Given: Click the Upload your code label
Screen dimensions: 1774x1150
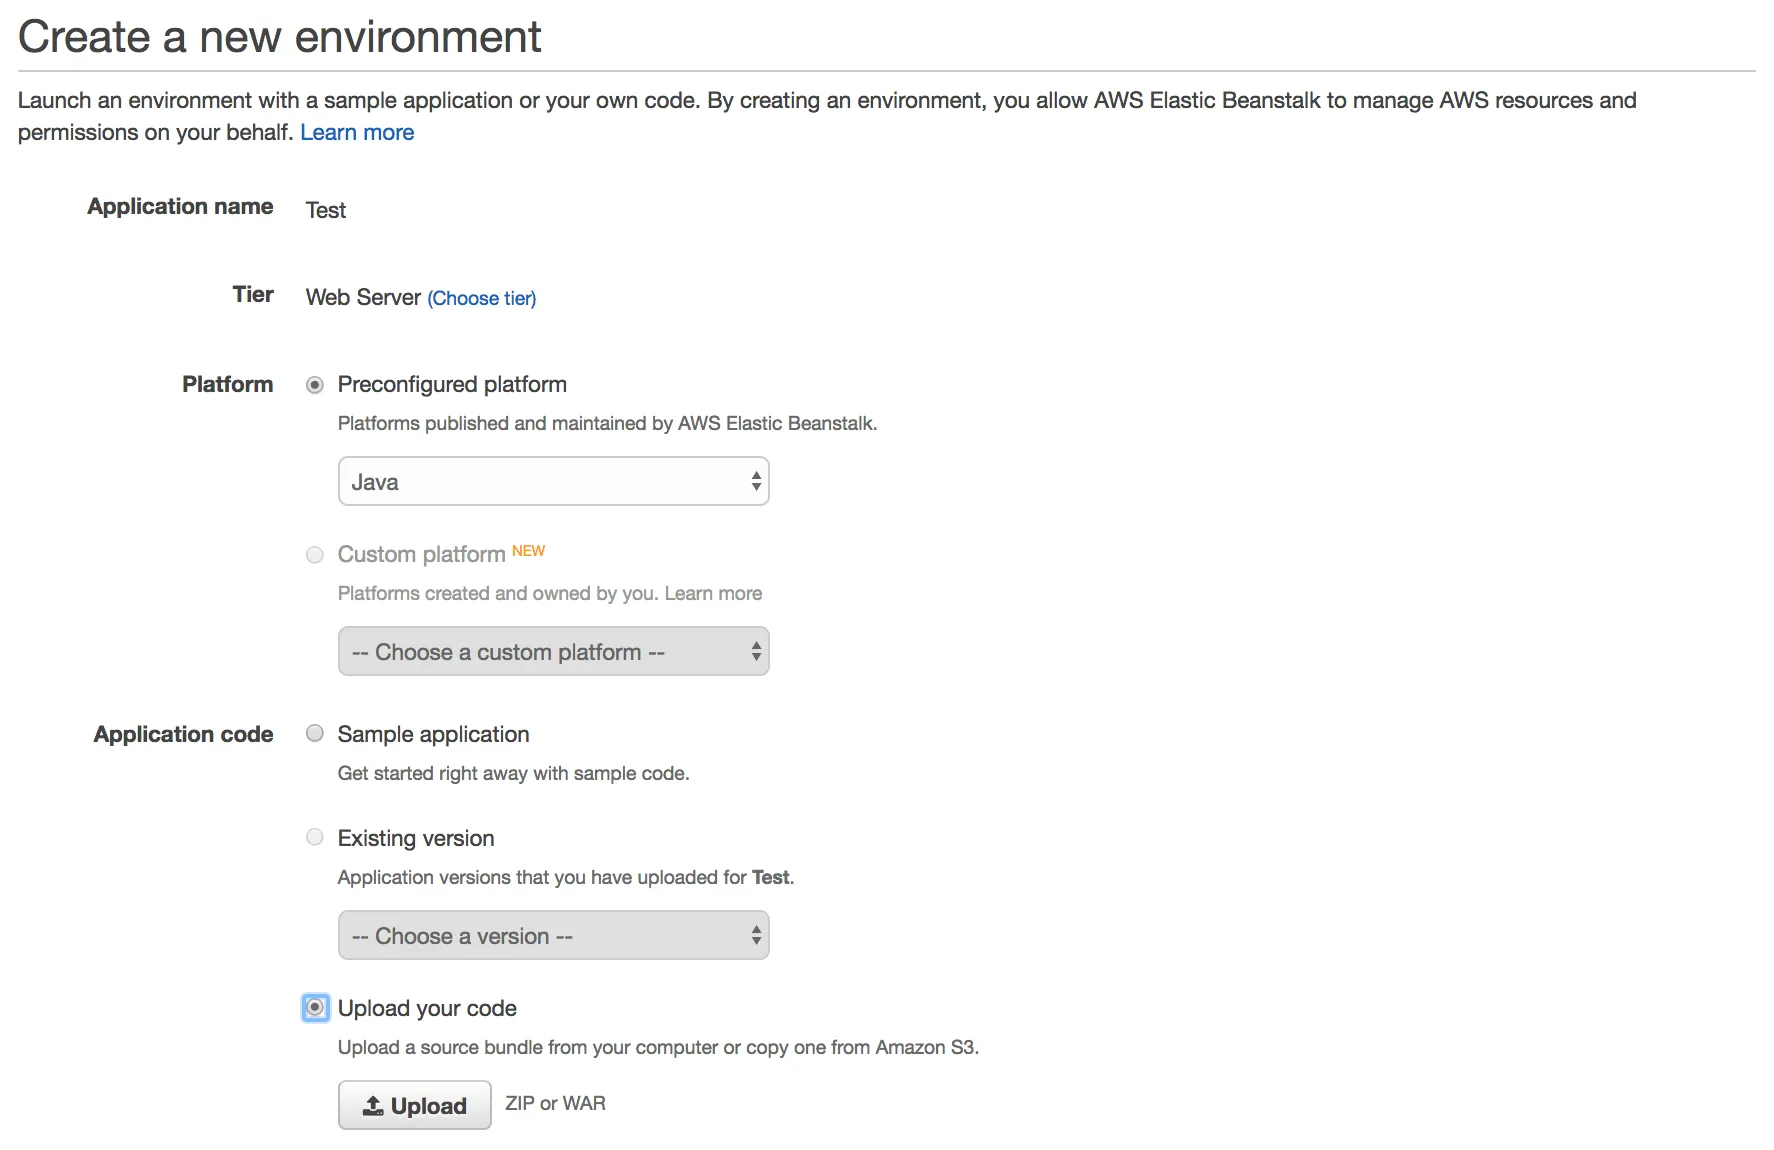Looking at the screenshot, I should (427, 1008).
